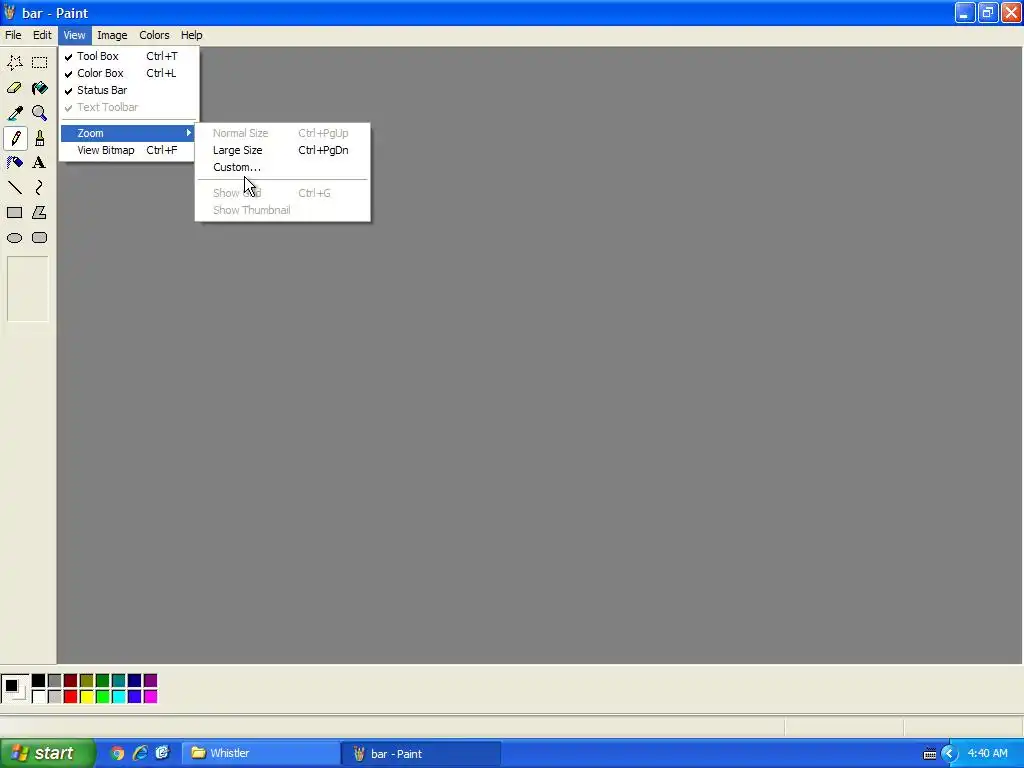The width and height of the screenshot is (1024, 768).
Task: Click the Windows start button
Action: 47,754
